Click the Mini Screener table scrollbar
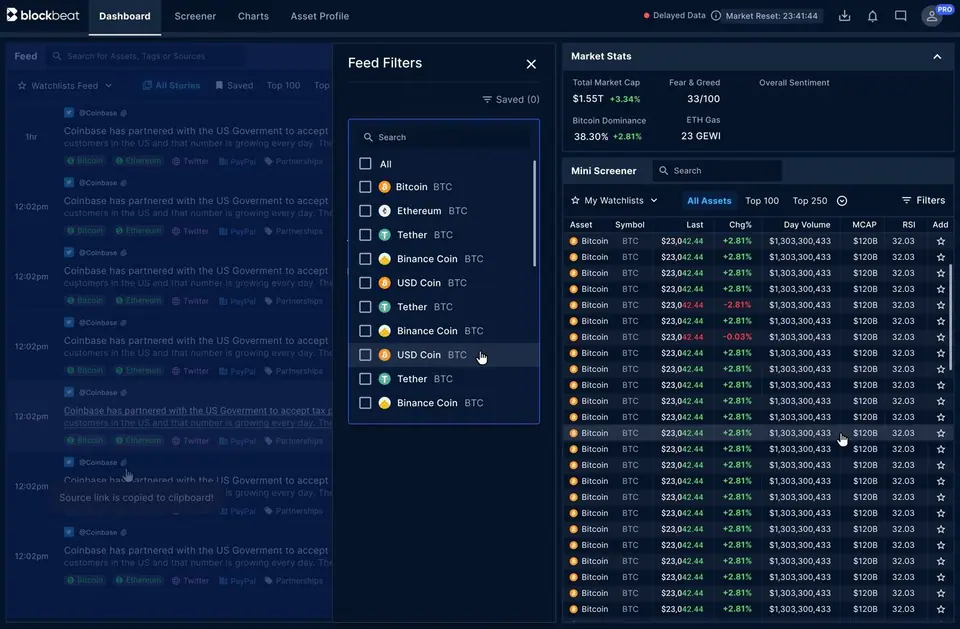The height and width of the screenshot is (629, 960). [x=950, y=317]
